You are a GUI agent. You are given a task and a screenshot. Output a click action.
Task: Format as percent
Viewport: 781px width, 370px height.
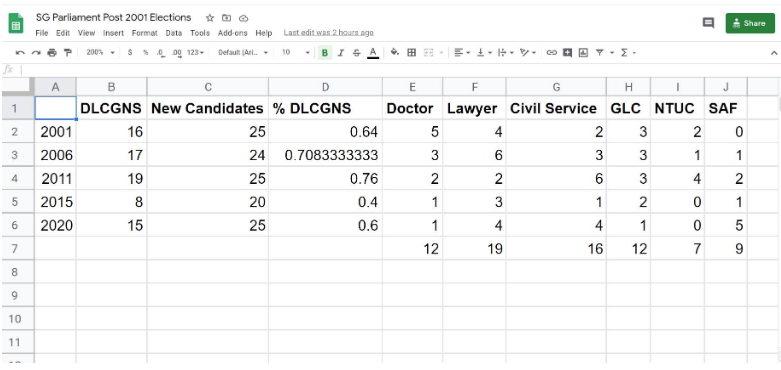click(x=145, y=52)
